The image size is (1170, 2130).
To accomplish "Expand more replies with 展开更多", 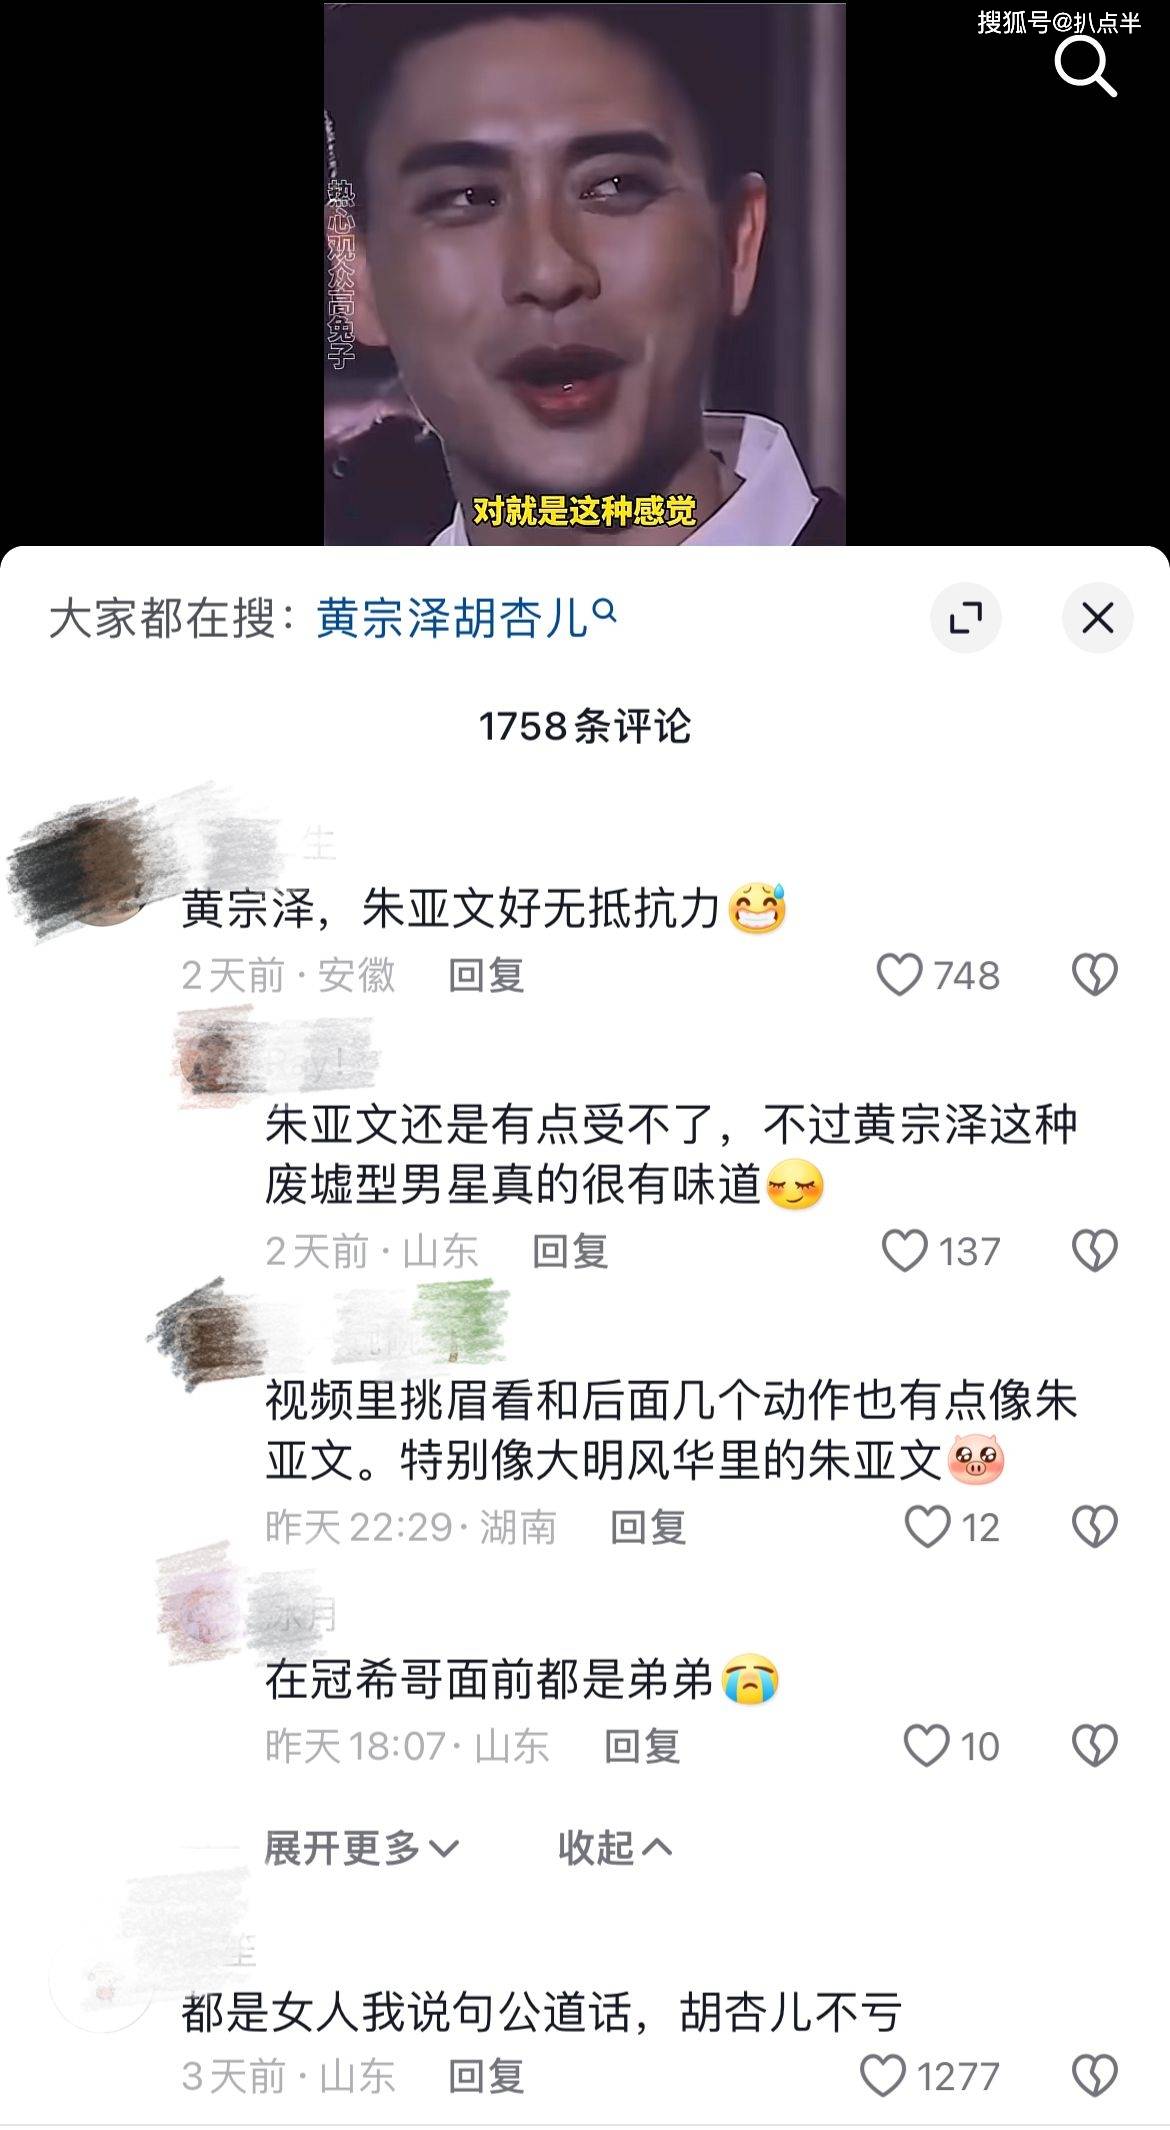I will click(361, 1847).
